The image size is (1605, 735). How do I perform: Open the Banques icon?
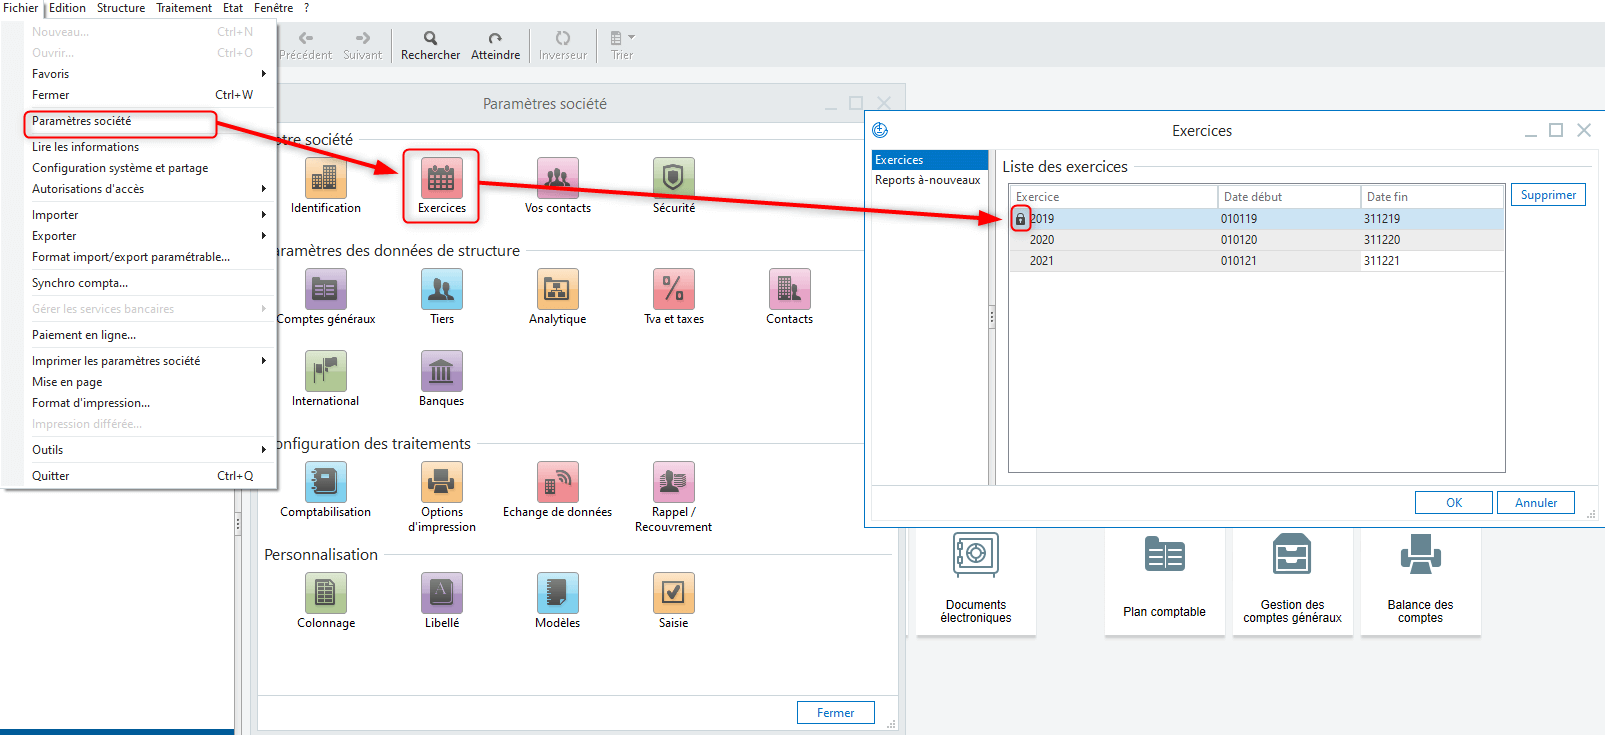(x=441, y=372)
